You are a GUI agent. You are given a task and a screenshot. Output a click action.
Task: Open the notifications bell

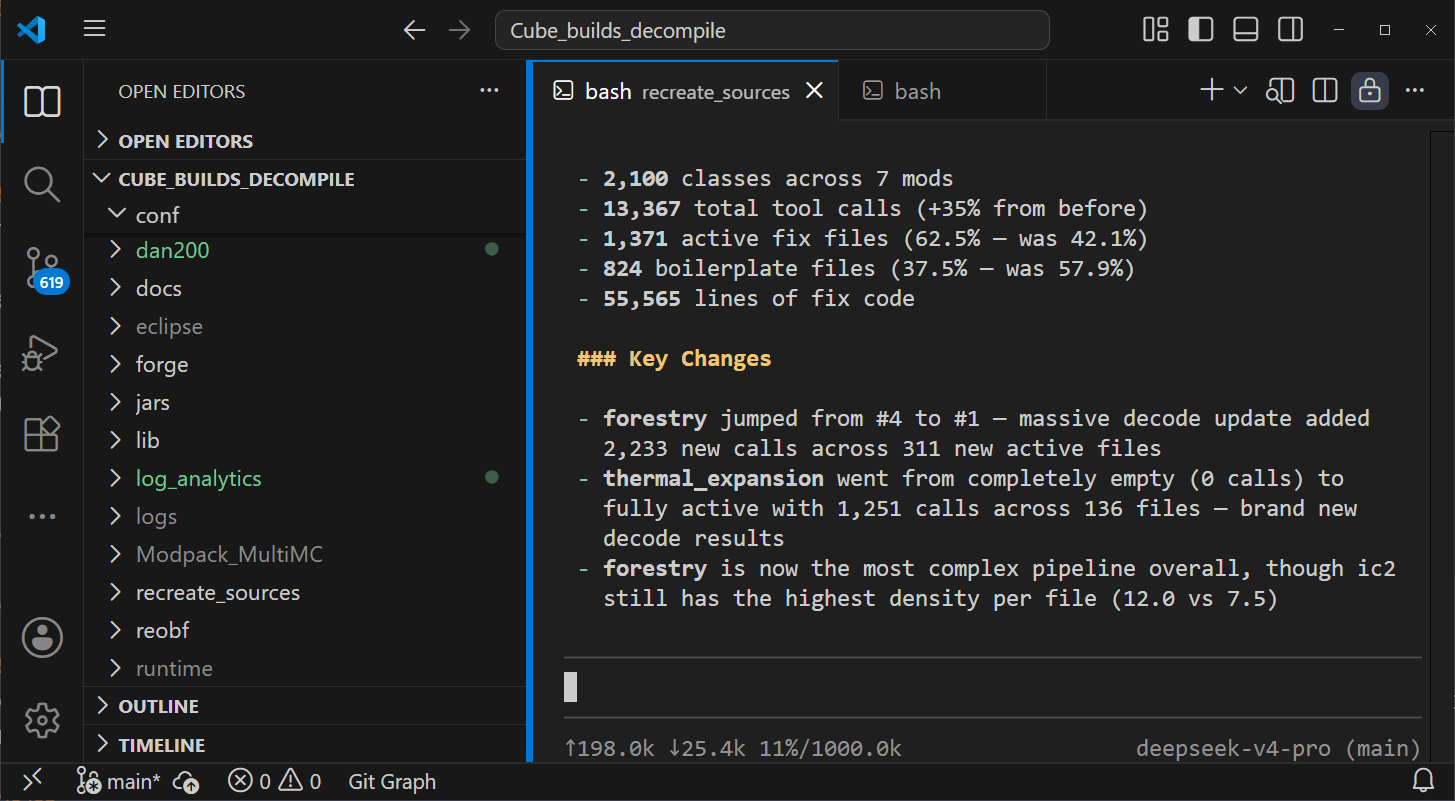1423,781
